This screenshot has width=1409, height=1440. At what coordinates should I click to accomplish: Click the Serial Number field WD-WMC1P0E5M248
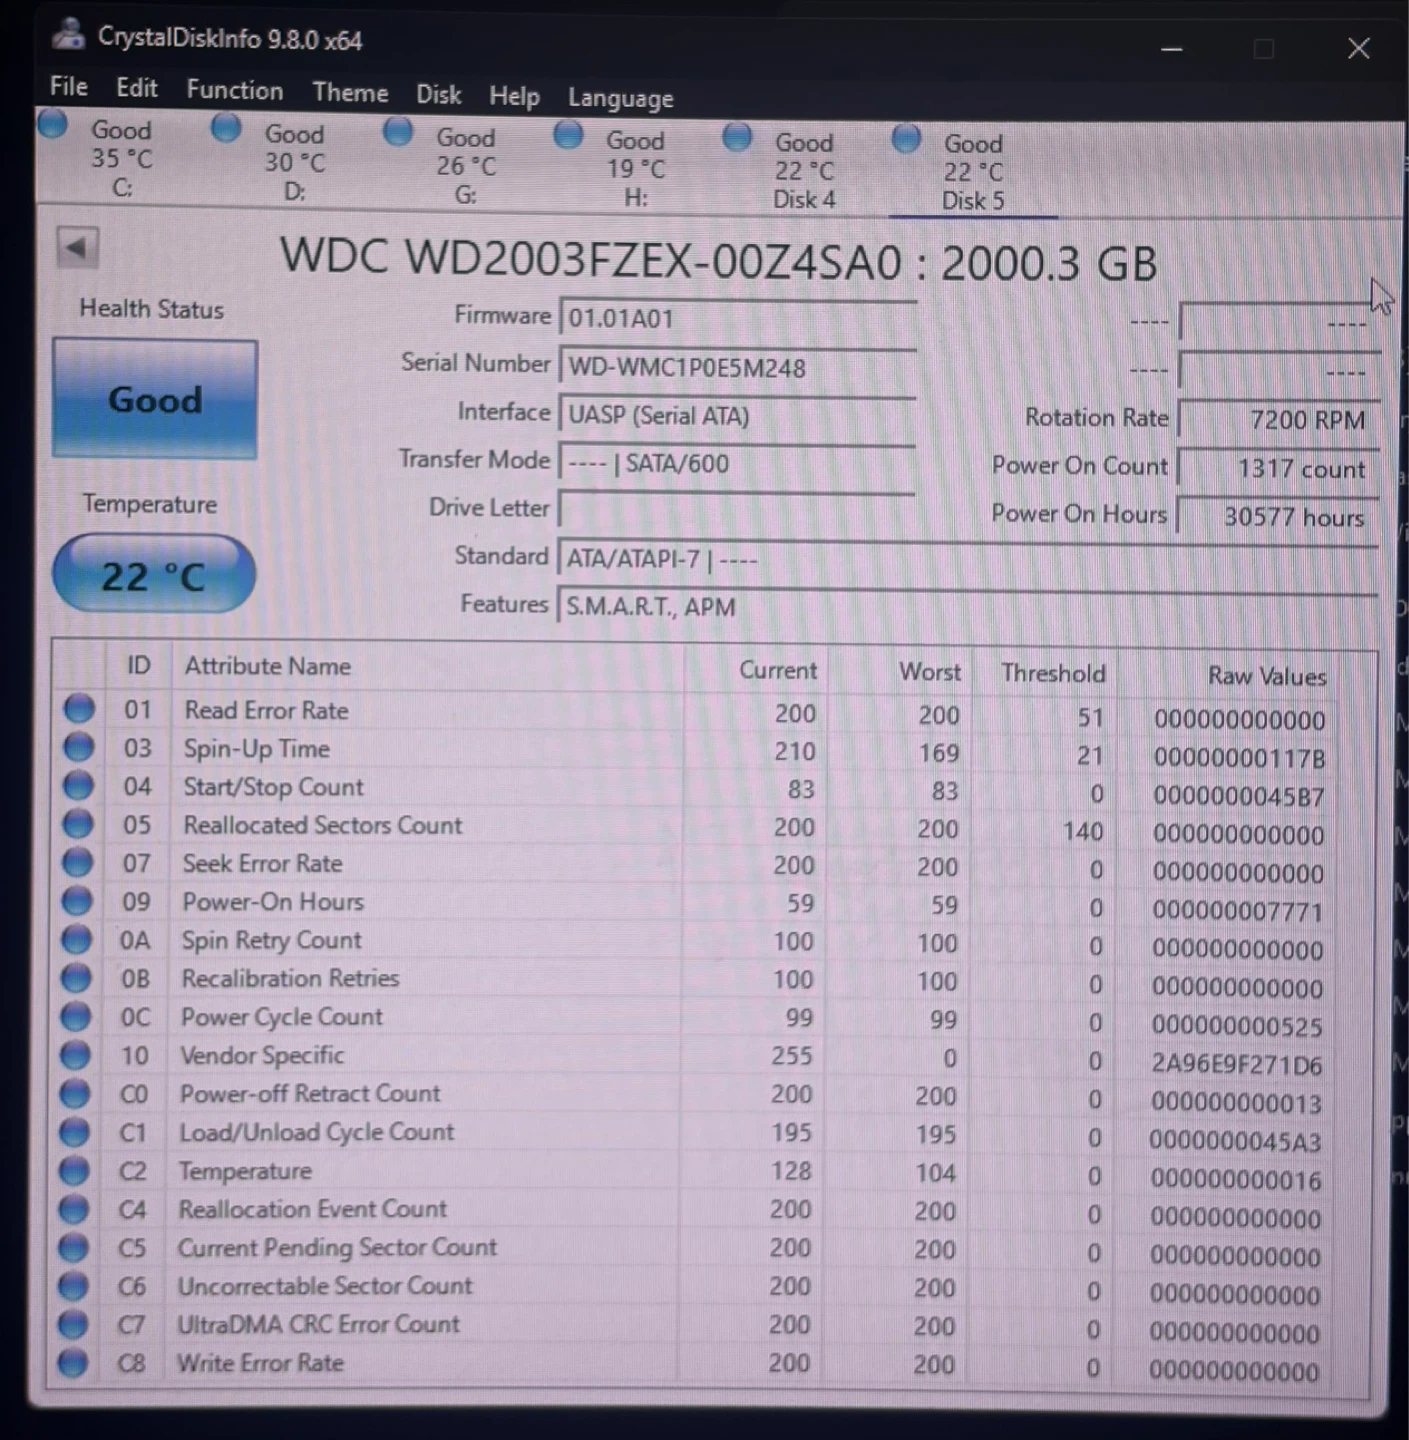738,367
